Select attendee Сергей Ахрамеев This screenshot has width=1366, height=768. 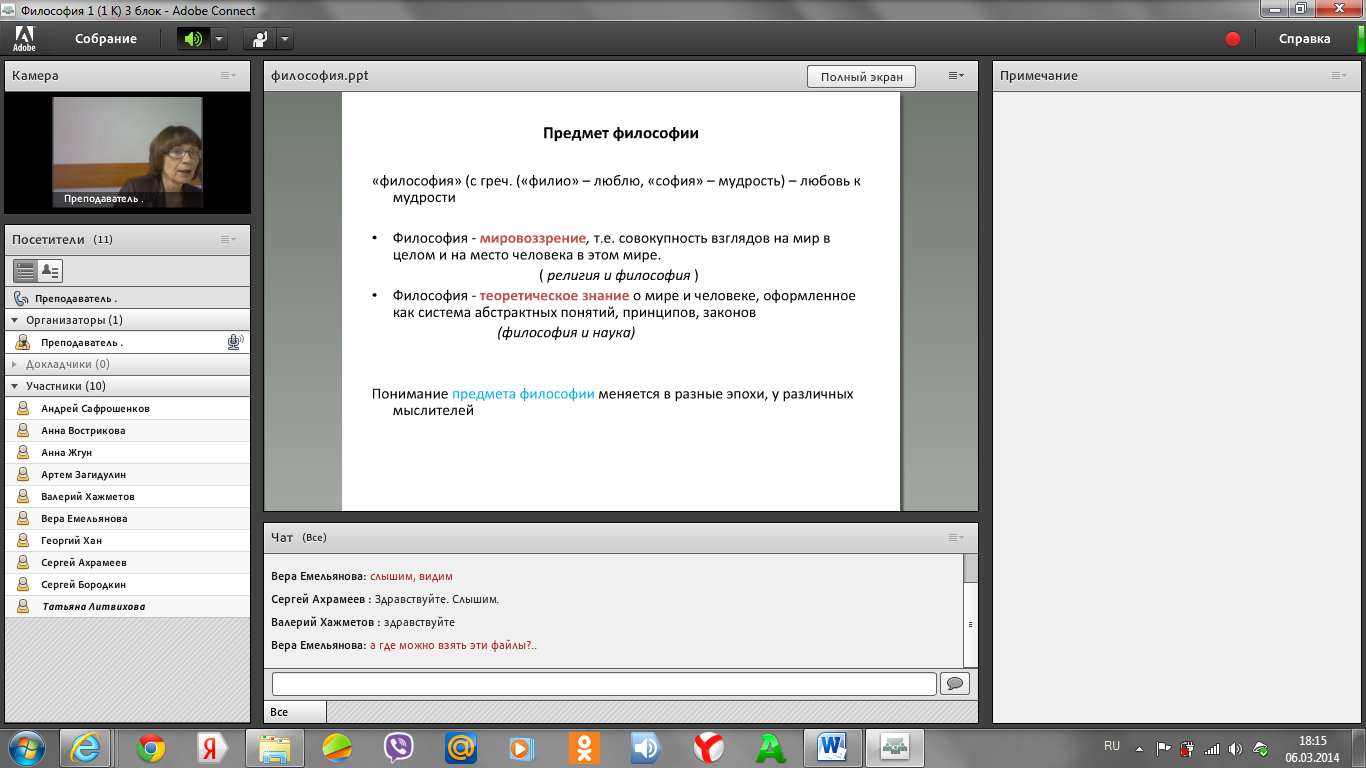click(x=127, y=562)
